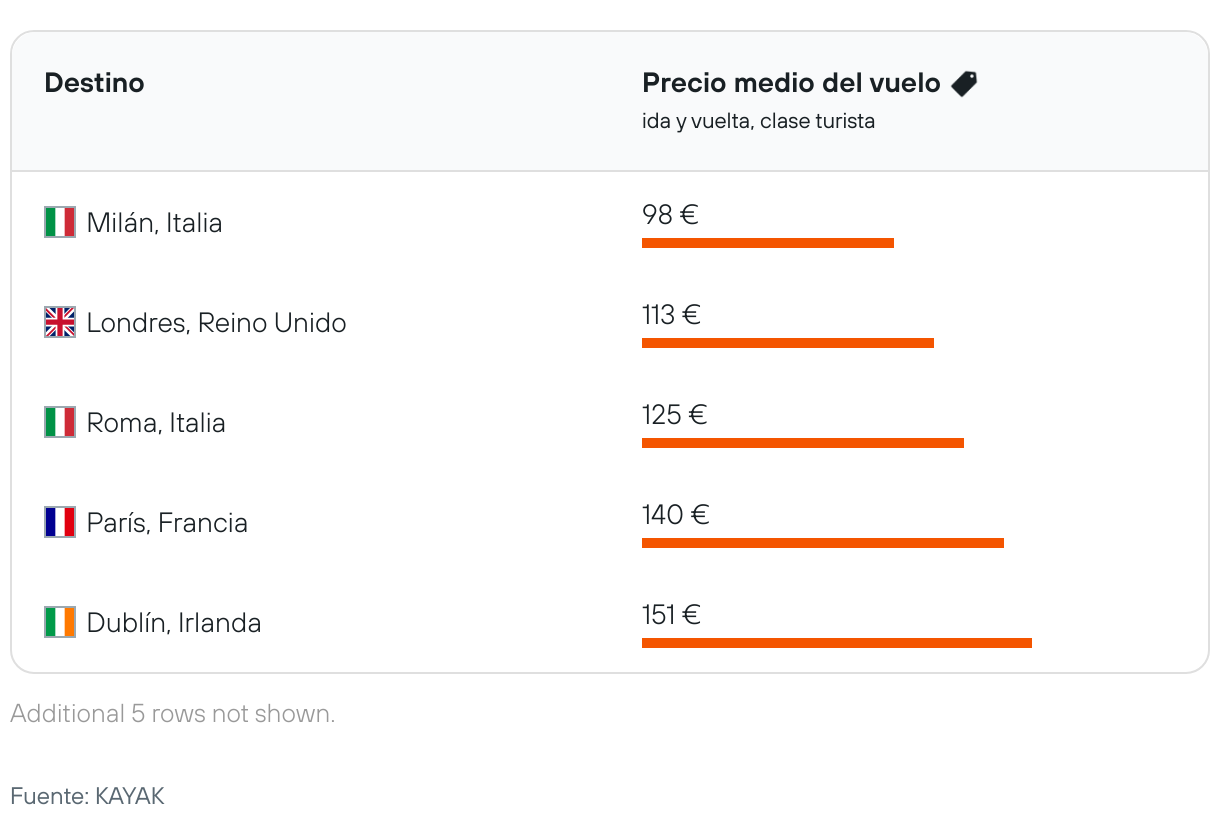Click the orange price bar for Dublín

[836, 643]
